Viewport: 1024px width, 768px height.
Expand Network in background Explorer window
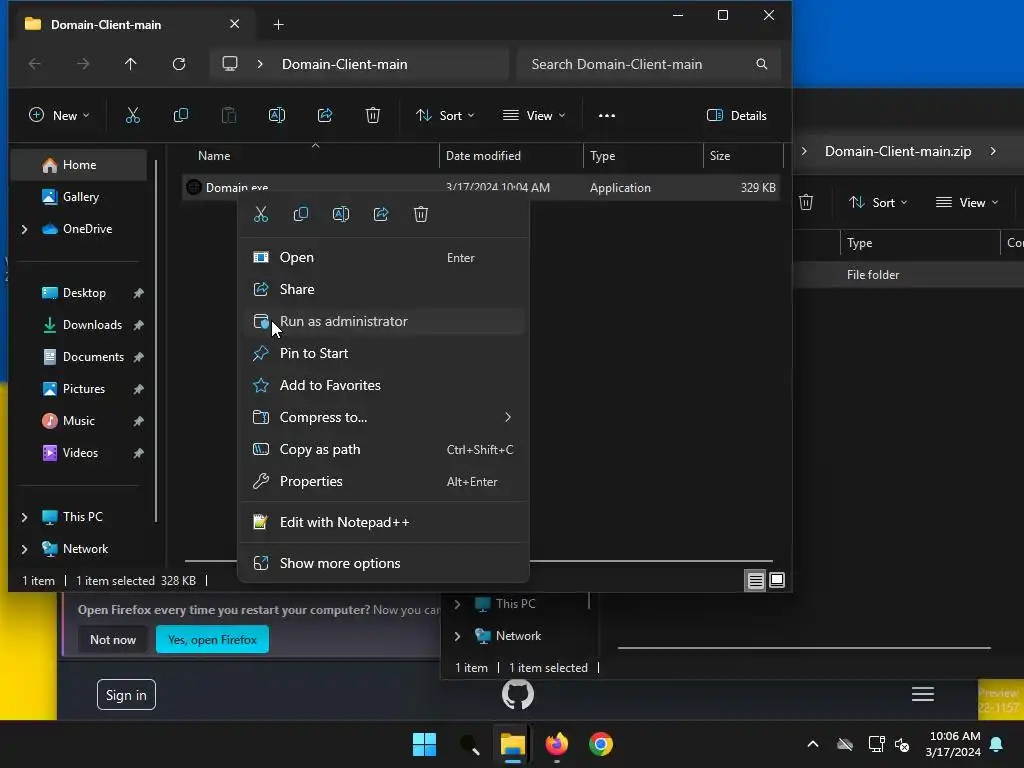[457, 636]
